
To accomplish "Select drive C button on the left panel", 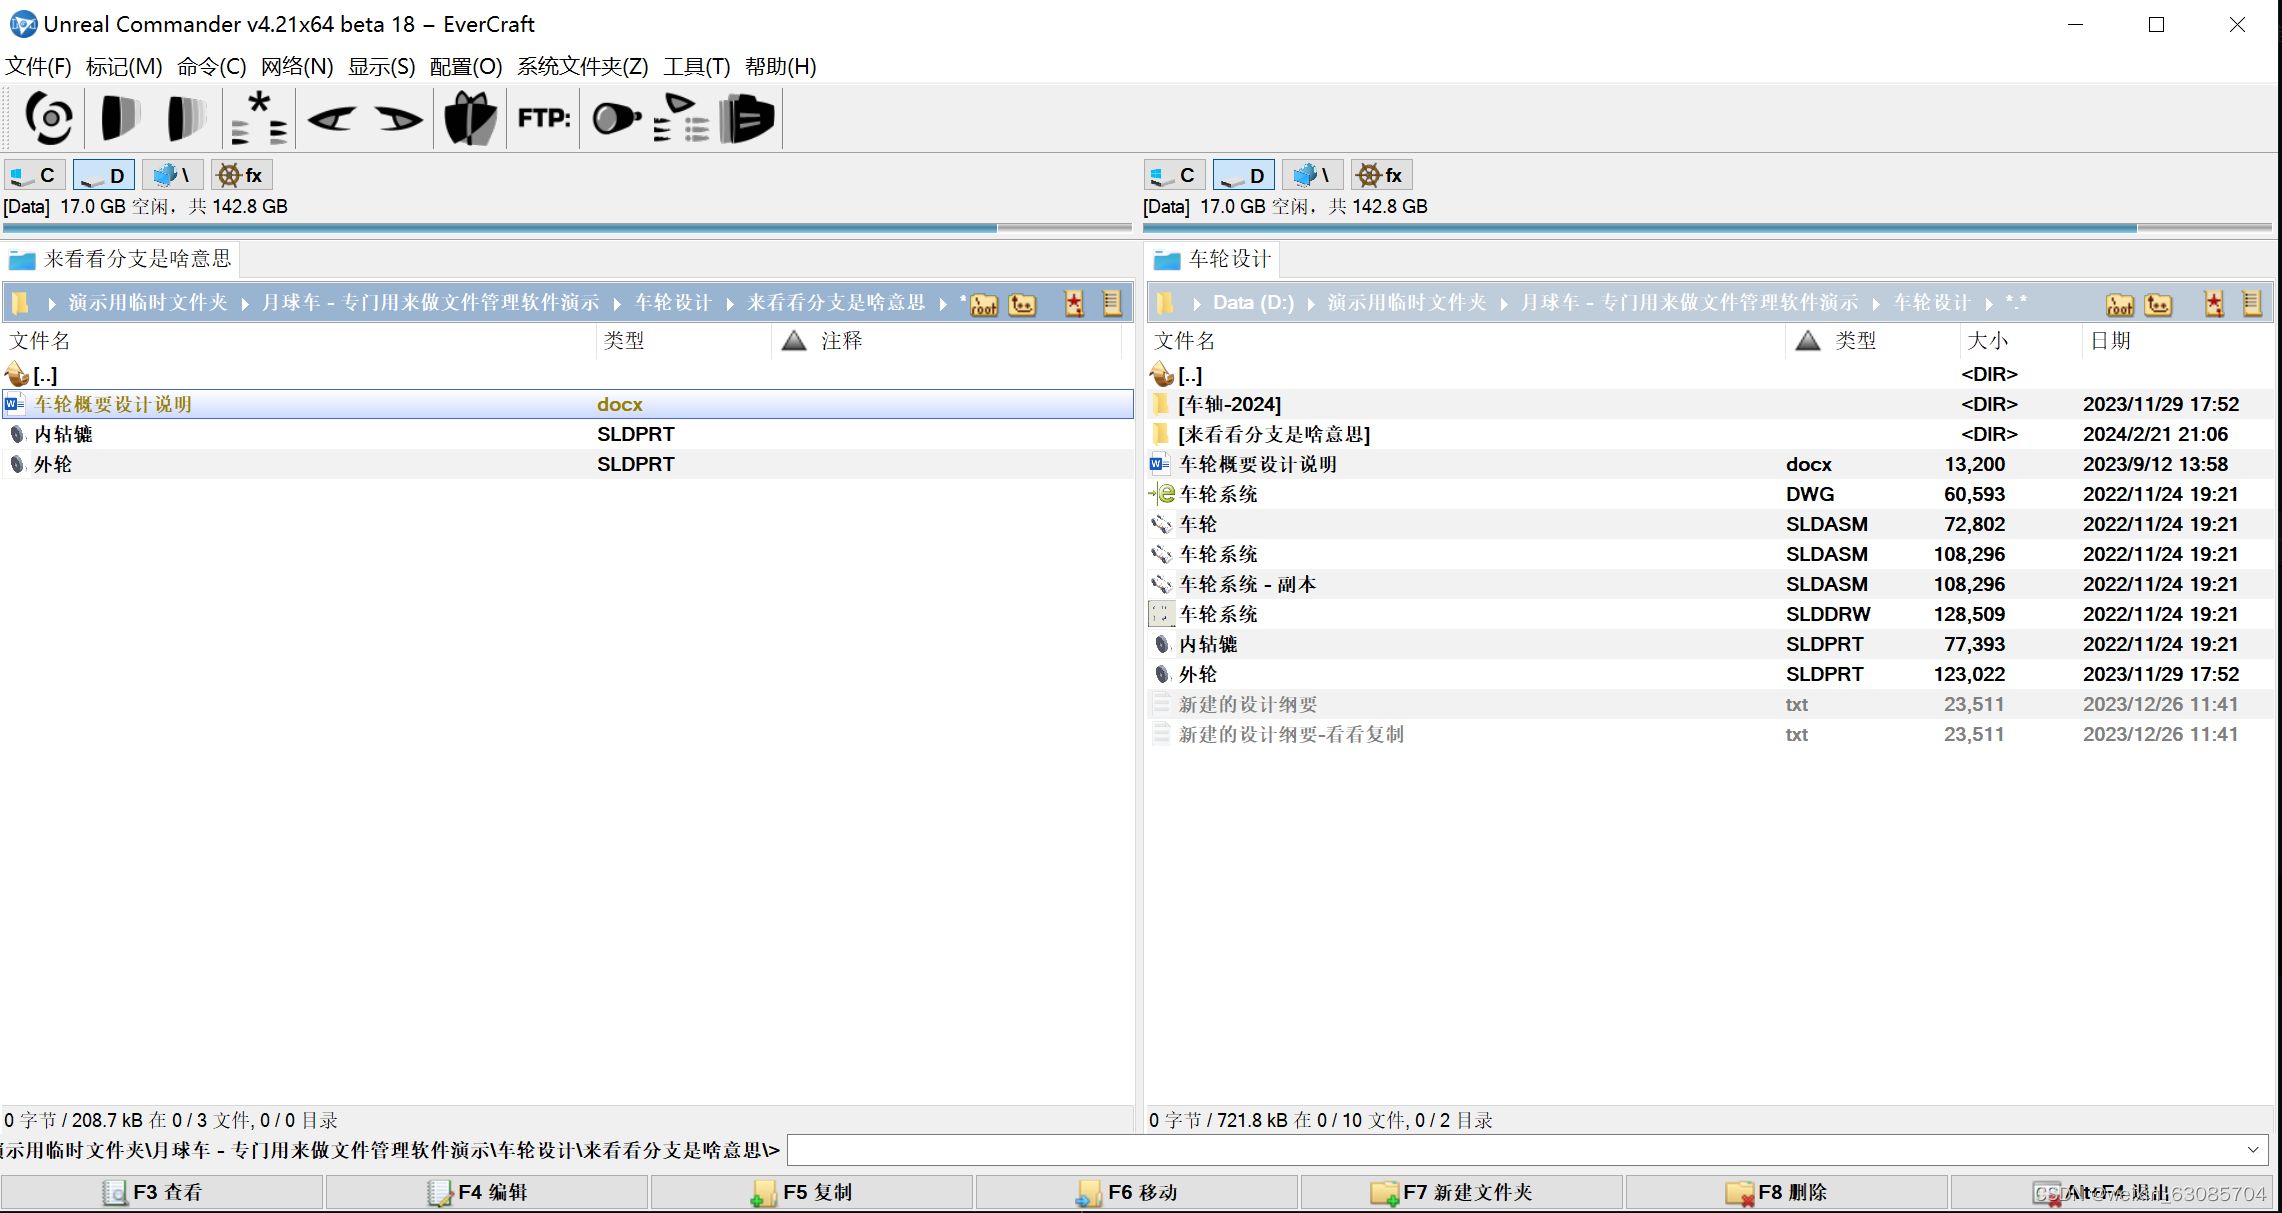I will pos(35,174).
